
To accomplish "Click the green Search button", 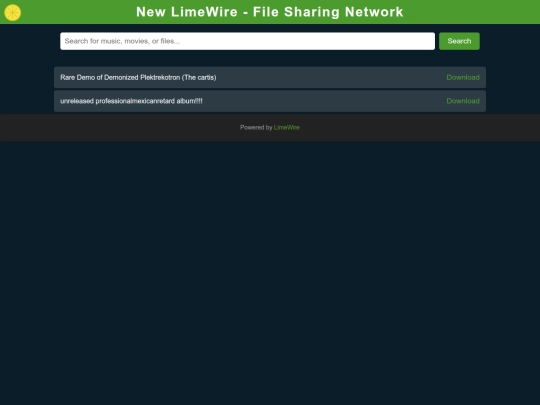I will [459, 41].
